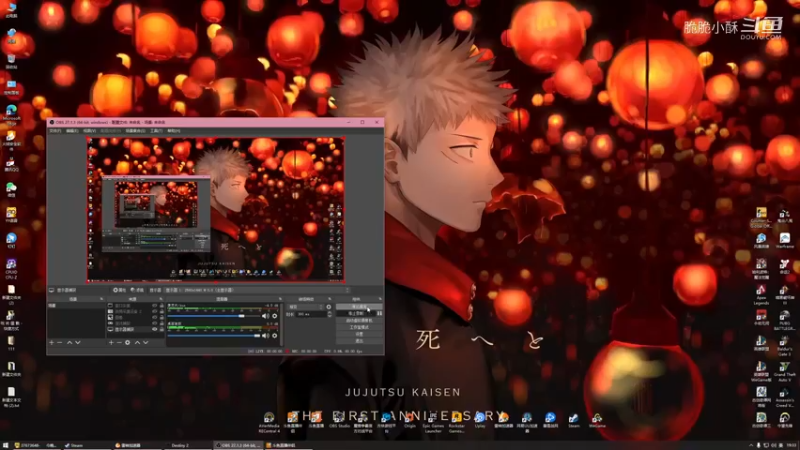Viewport: 800px width, 450px height.
Task: Select WeGame desktop shortcut icon
Action: (x=596, y=420)
